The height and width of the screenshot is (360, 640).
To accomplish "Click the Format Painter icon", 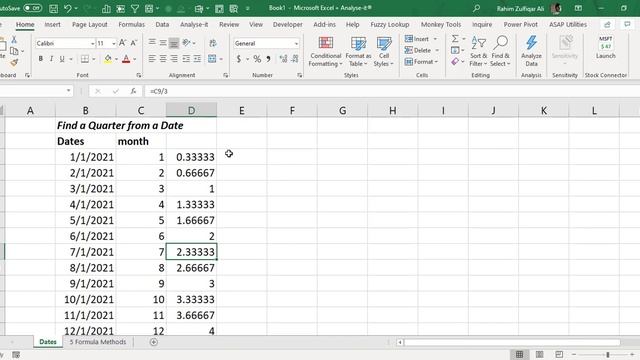I will [14, 62].
